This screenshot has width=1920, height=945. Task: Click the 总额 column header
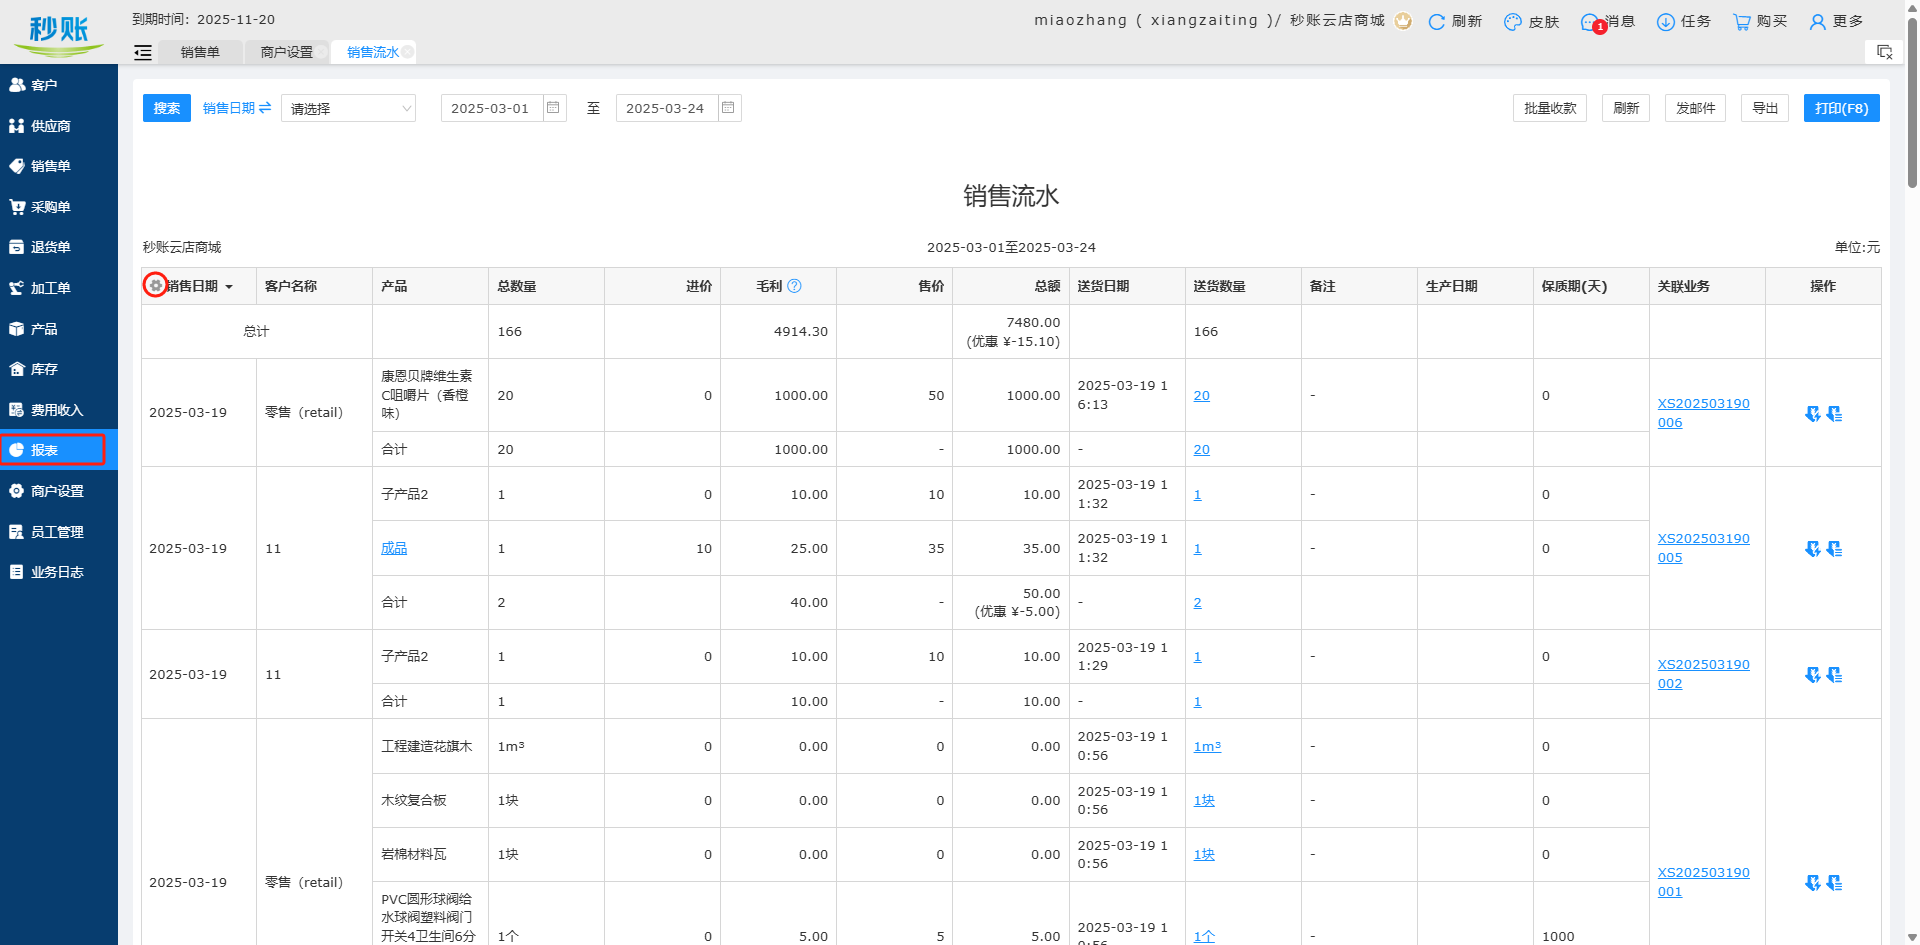(1010, 286)
